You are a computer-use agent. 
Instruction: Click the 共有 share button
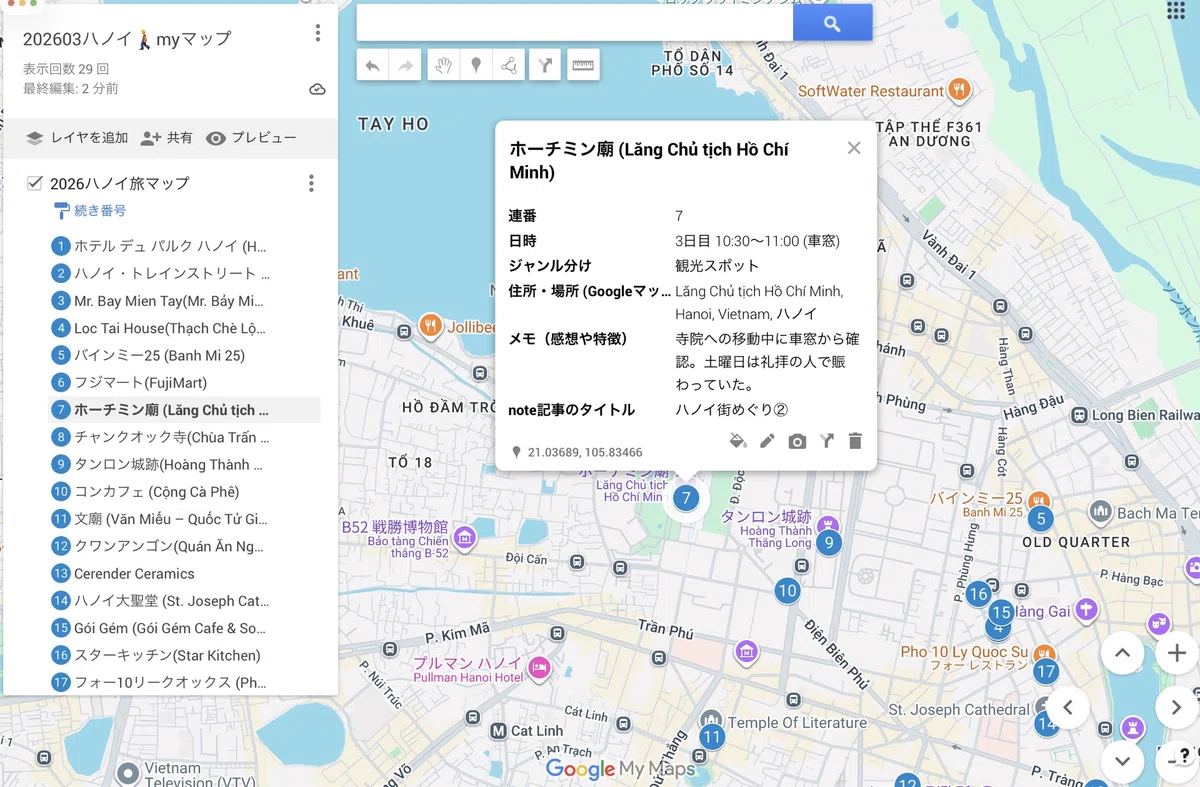point(167,138)
